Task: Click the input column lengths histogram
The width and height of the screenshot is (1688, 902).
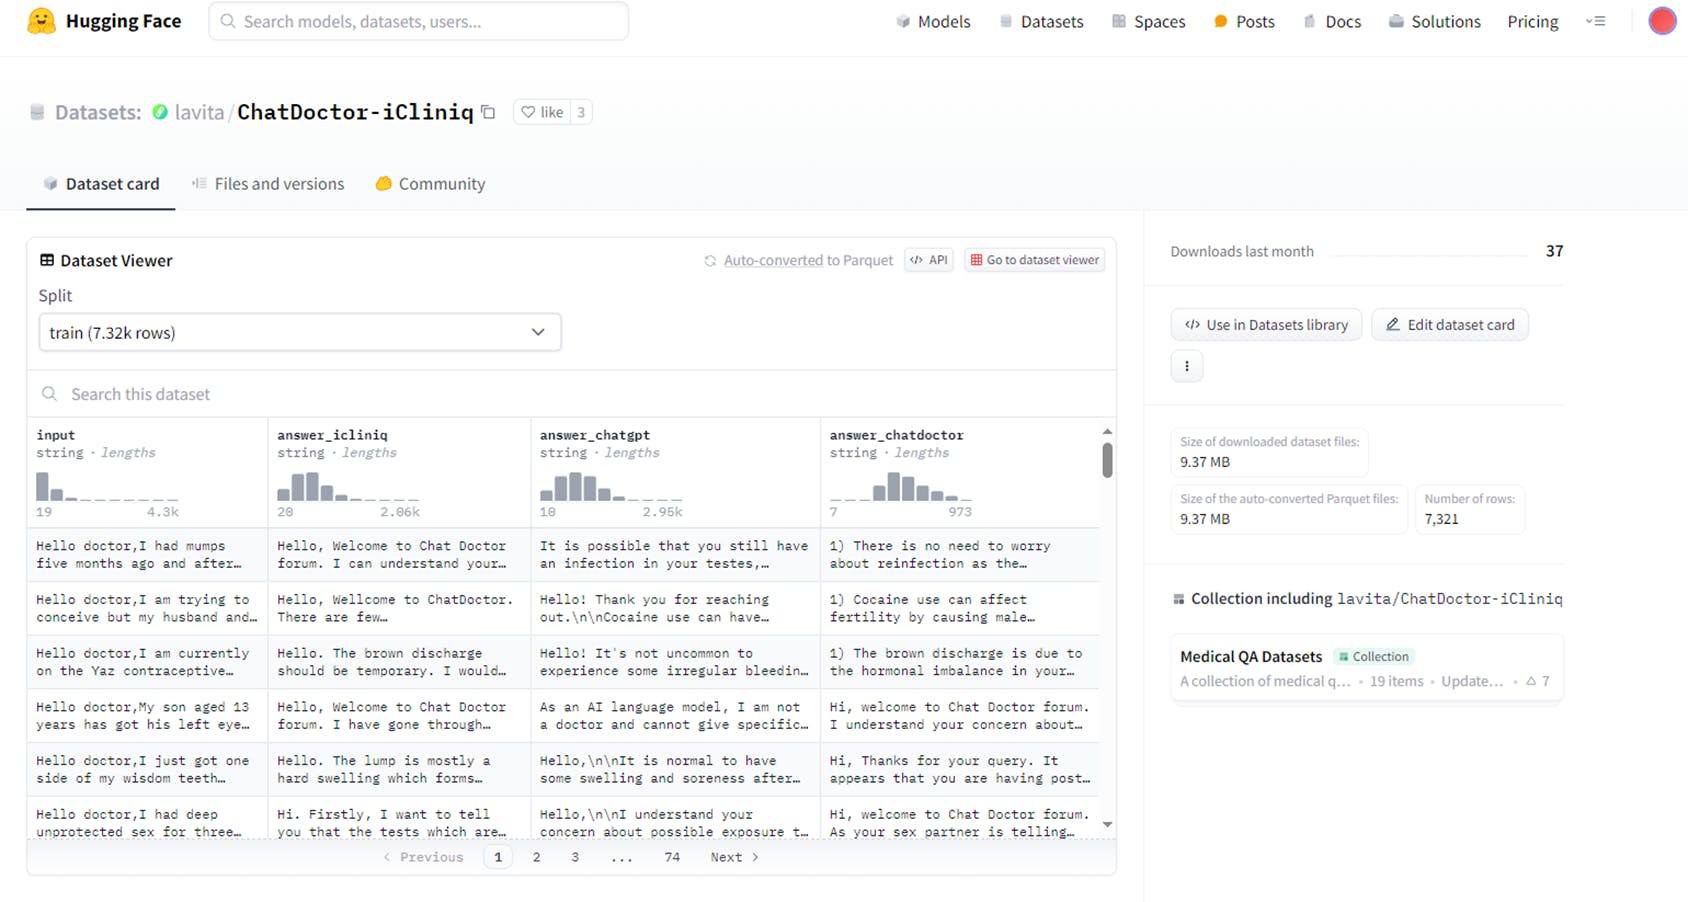Action: tap(107, 486)
